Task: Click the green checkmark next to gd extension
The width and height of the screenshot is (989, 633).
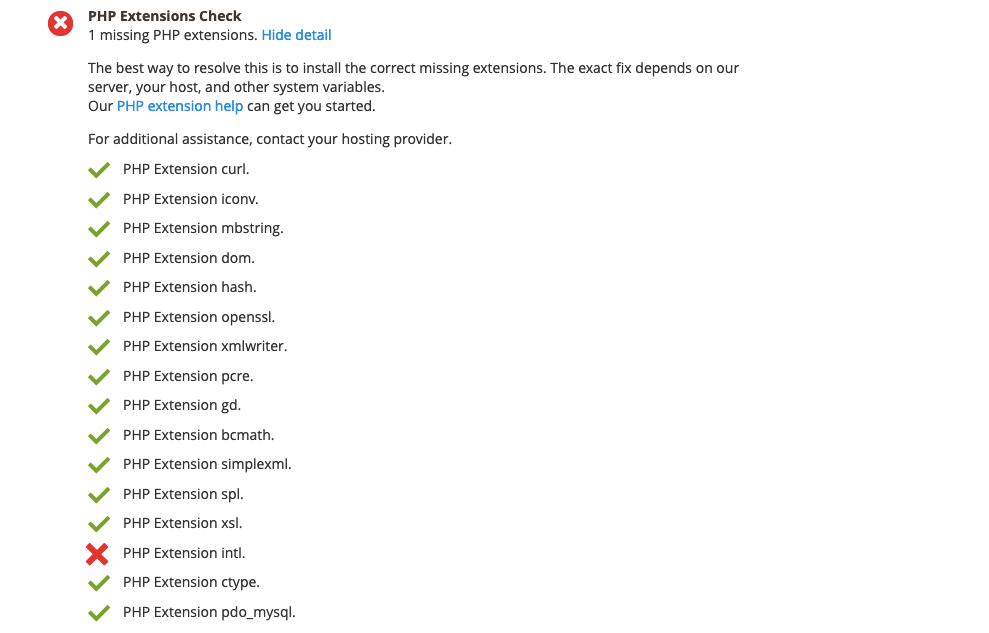Action: (x=99, y=406)
